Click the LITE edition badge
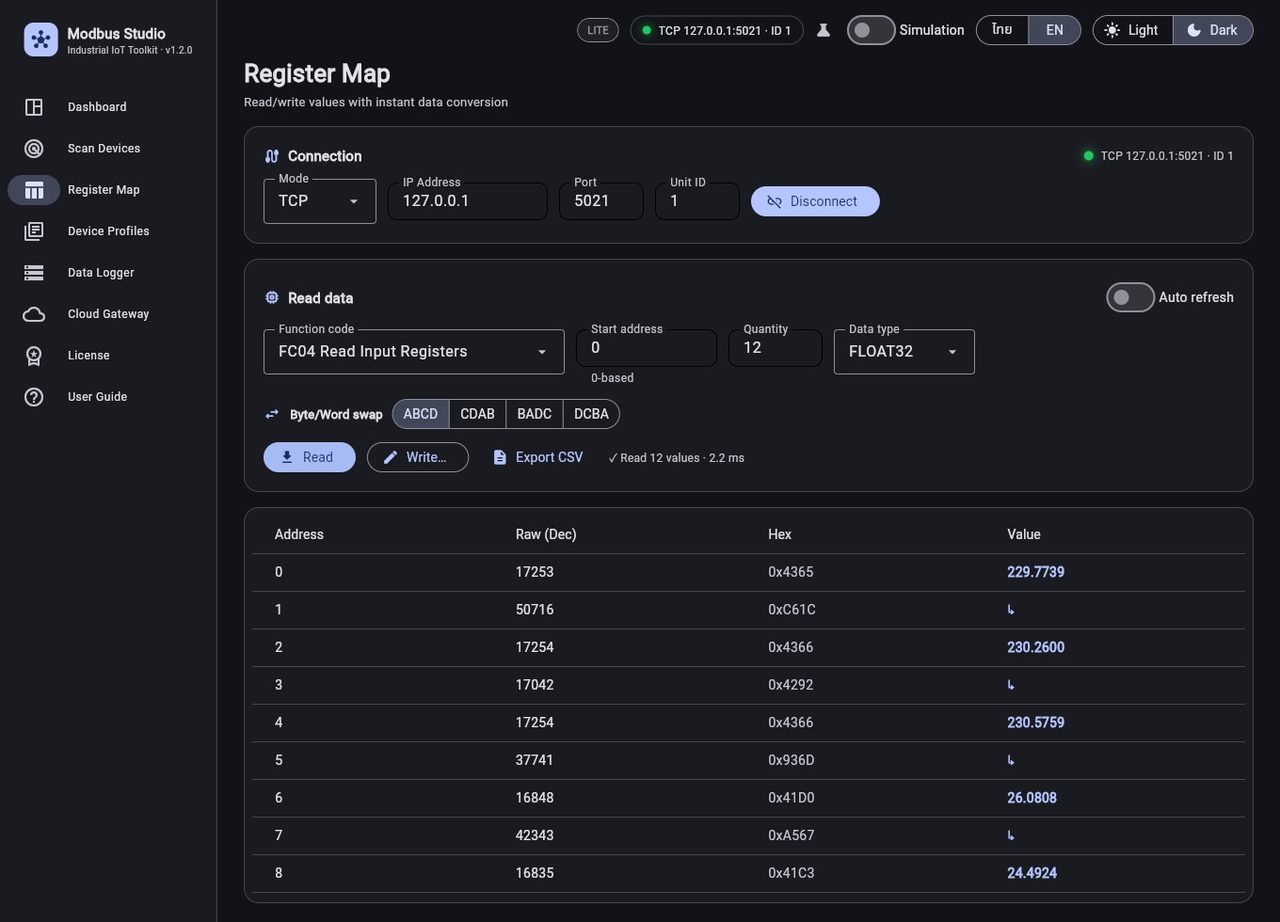This screenshot has width=1280, height=922. (598, 30)
